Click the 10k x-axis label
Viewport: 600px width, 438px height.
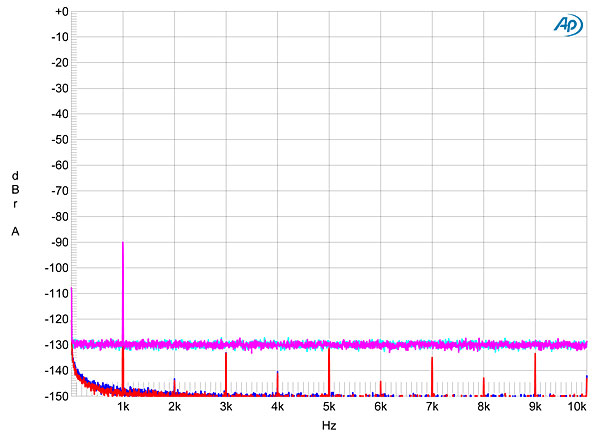click(577, 407)
